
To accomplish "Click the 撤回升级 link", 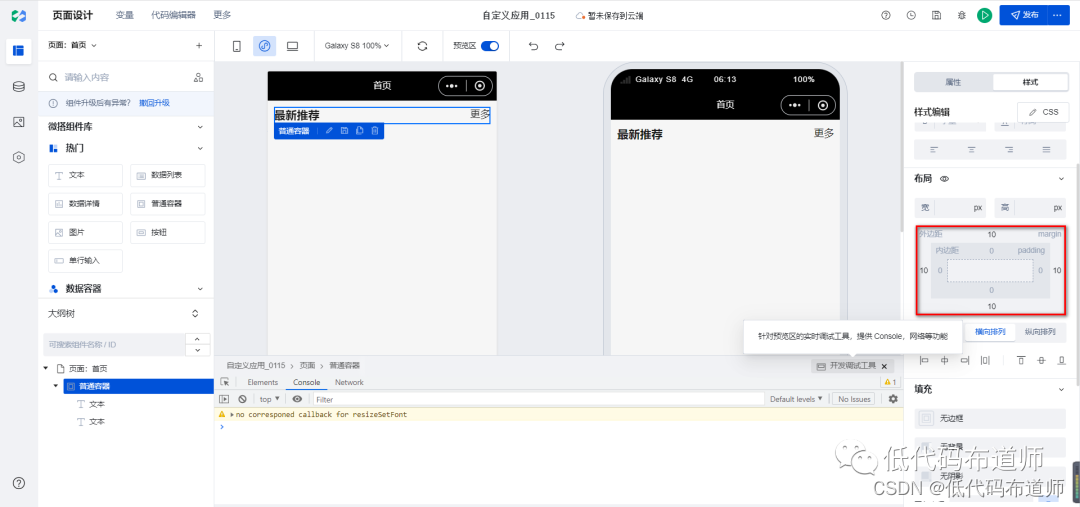I will (154, 103).
